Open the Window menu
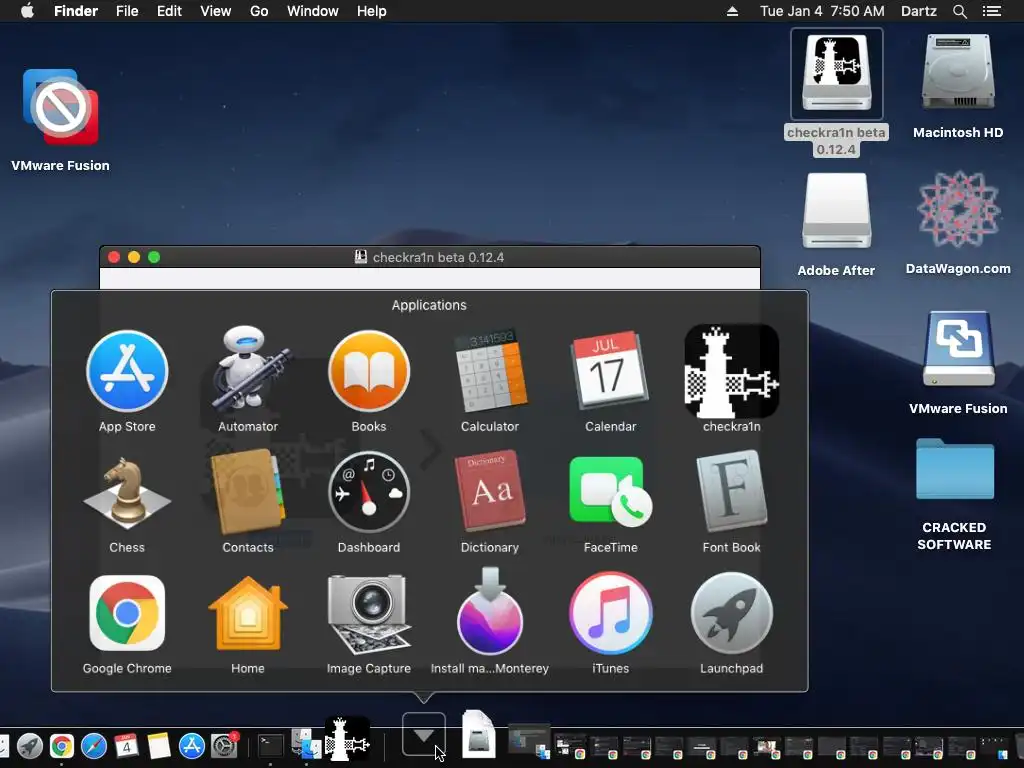The image size is (1024, 768). click(313, 11)
